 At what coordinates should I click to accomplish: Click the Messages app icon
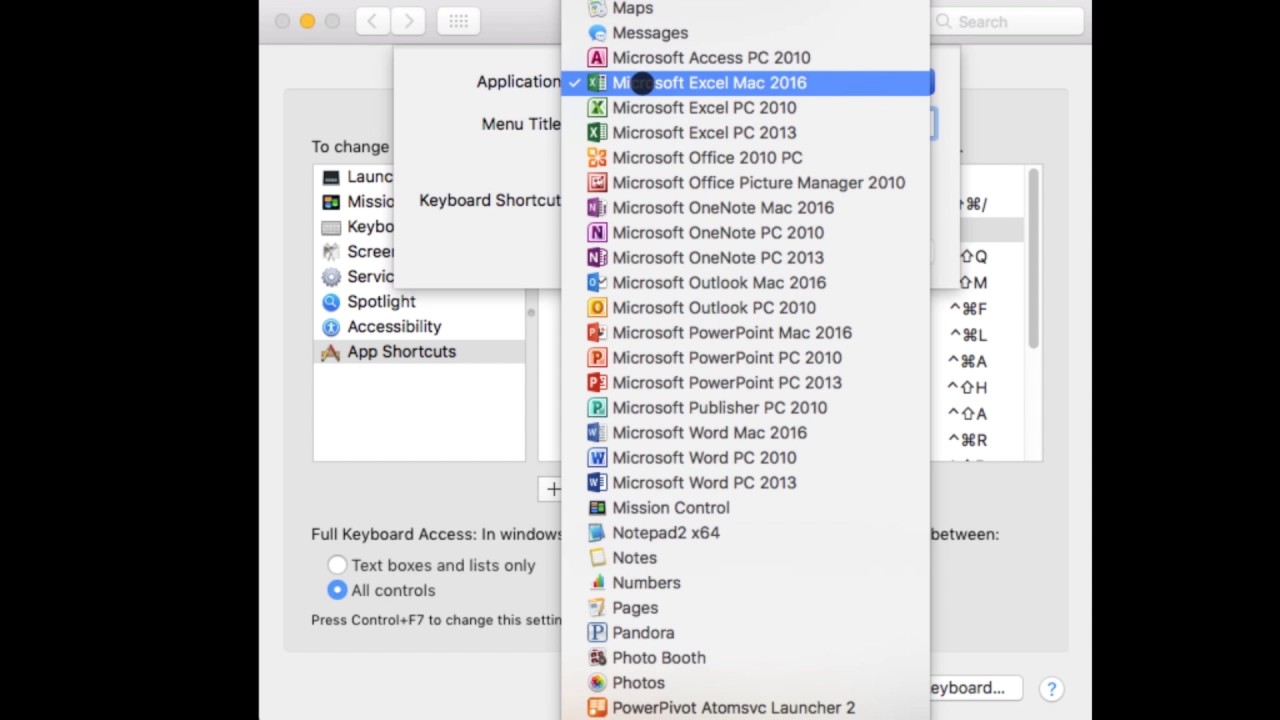[x=597, y=33]
